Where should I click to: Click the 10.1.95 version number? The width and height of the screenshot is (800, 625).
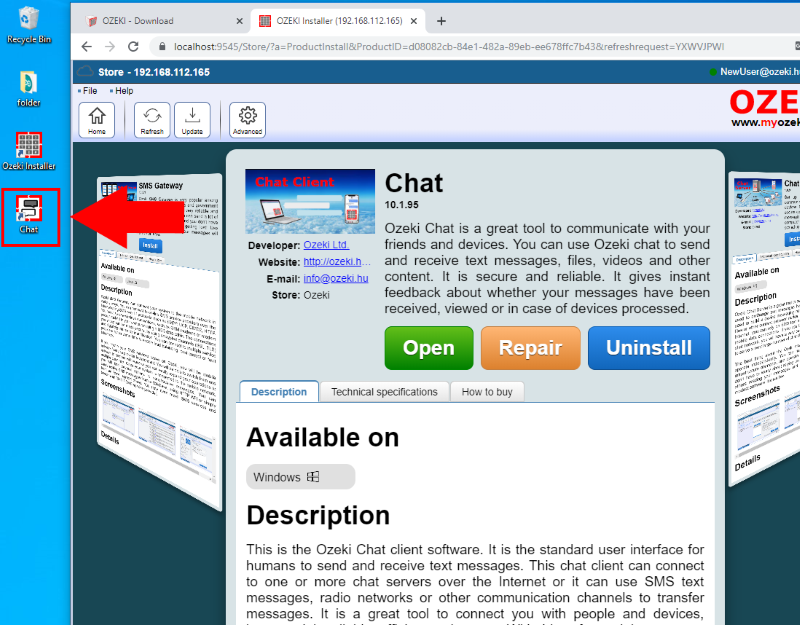(402, 205)
